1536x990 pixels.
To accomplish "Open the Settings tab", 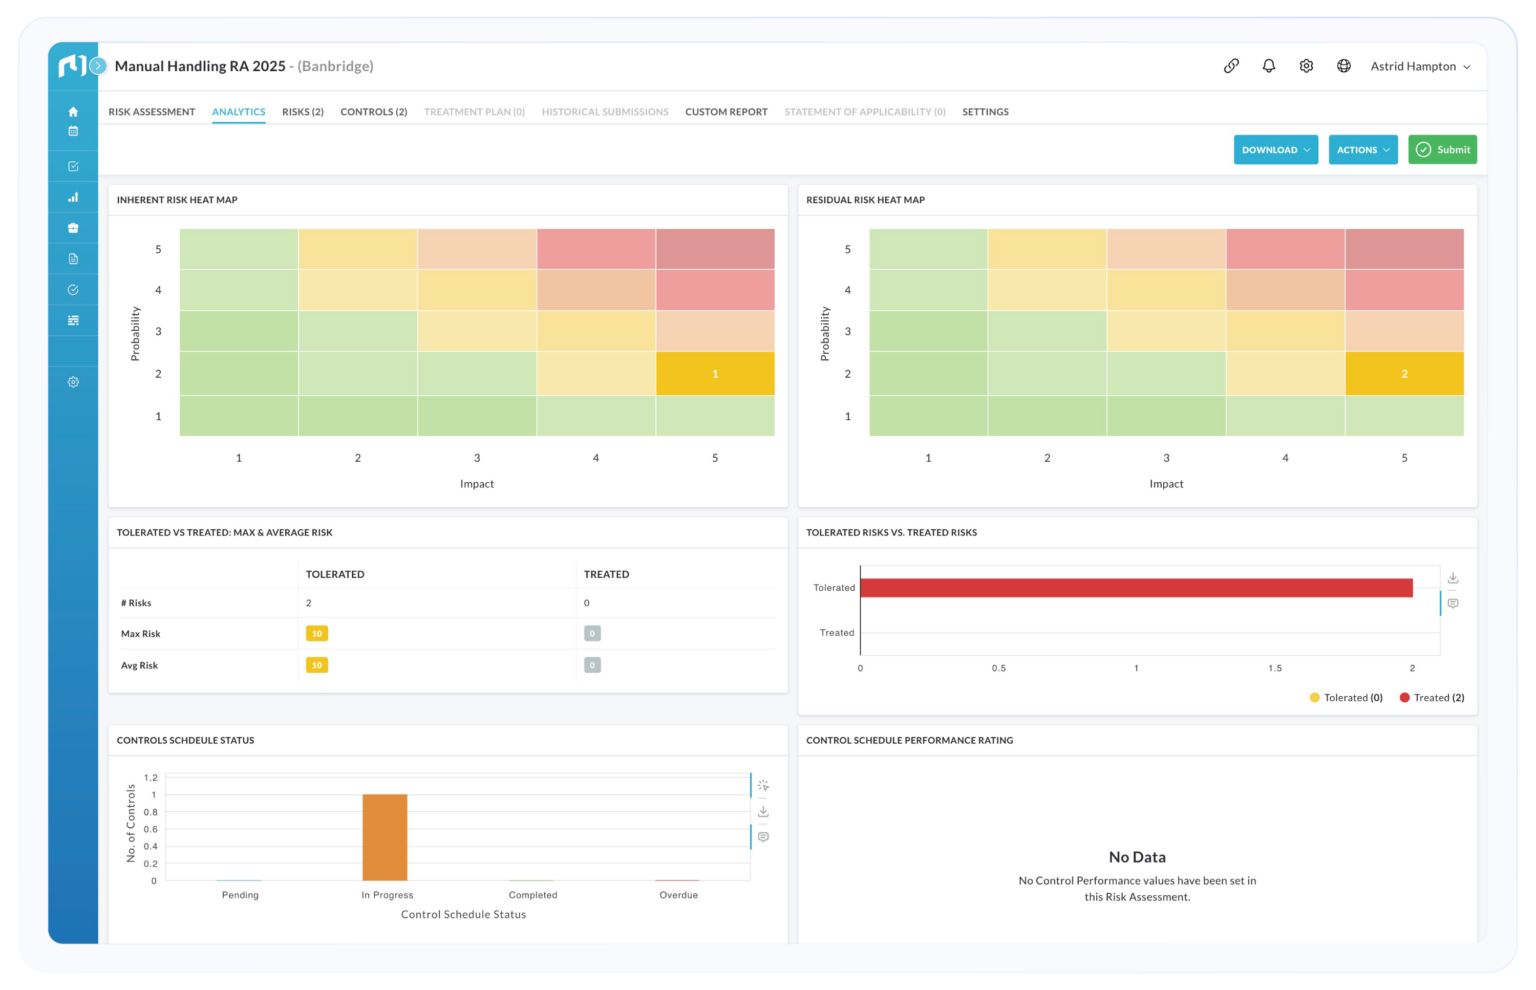I will 985,112.
